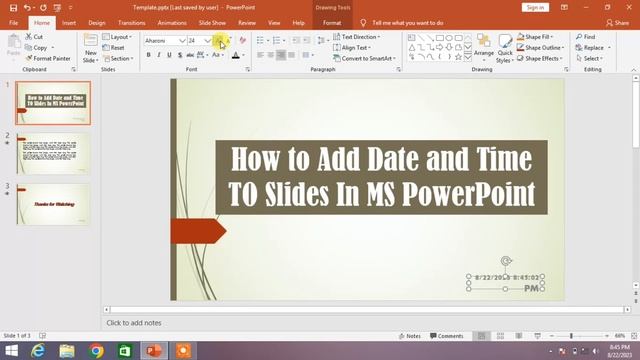This screenshot has width=640, height=360.
Task: Toggle text shadow formatting
Action: [x=180, y=55]
